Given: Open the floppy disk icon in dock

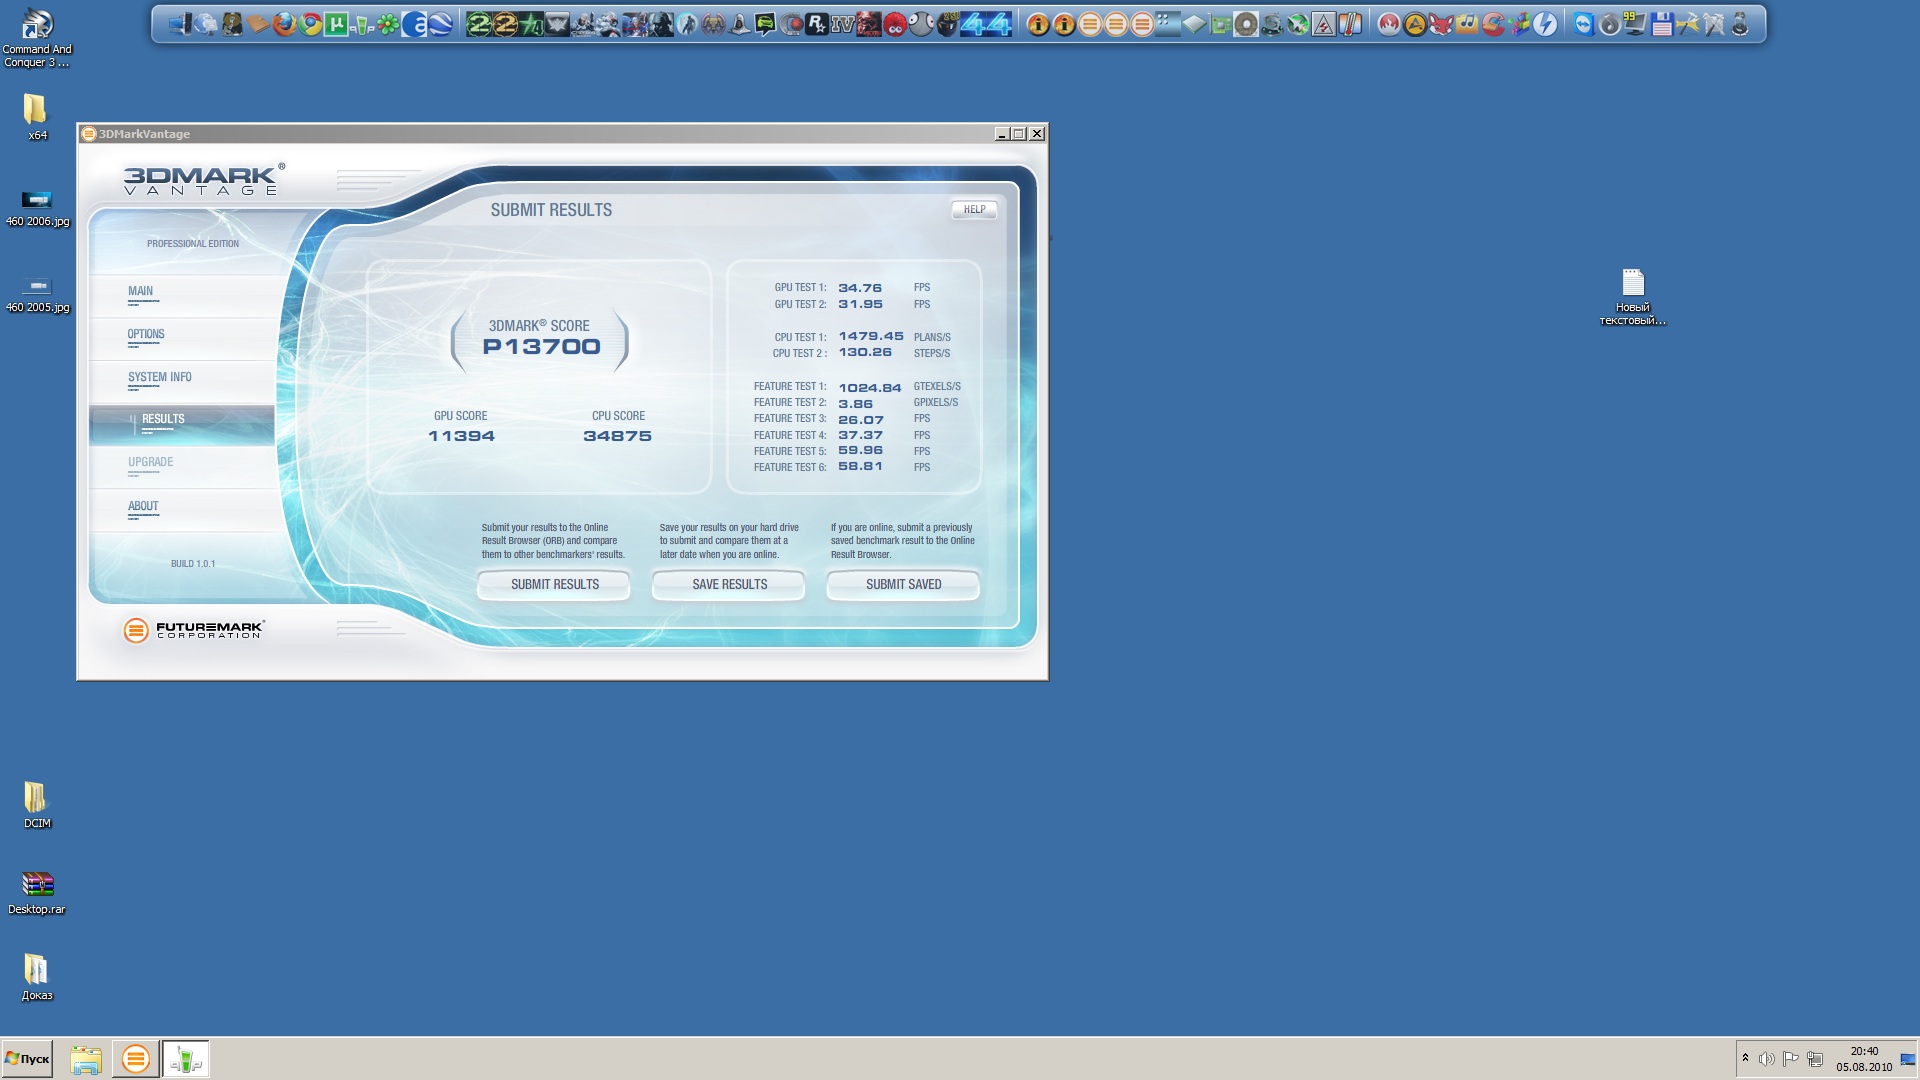Looking at the screenshot, I should (x=1661, y=24).
